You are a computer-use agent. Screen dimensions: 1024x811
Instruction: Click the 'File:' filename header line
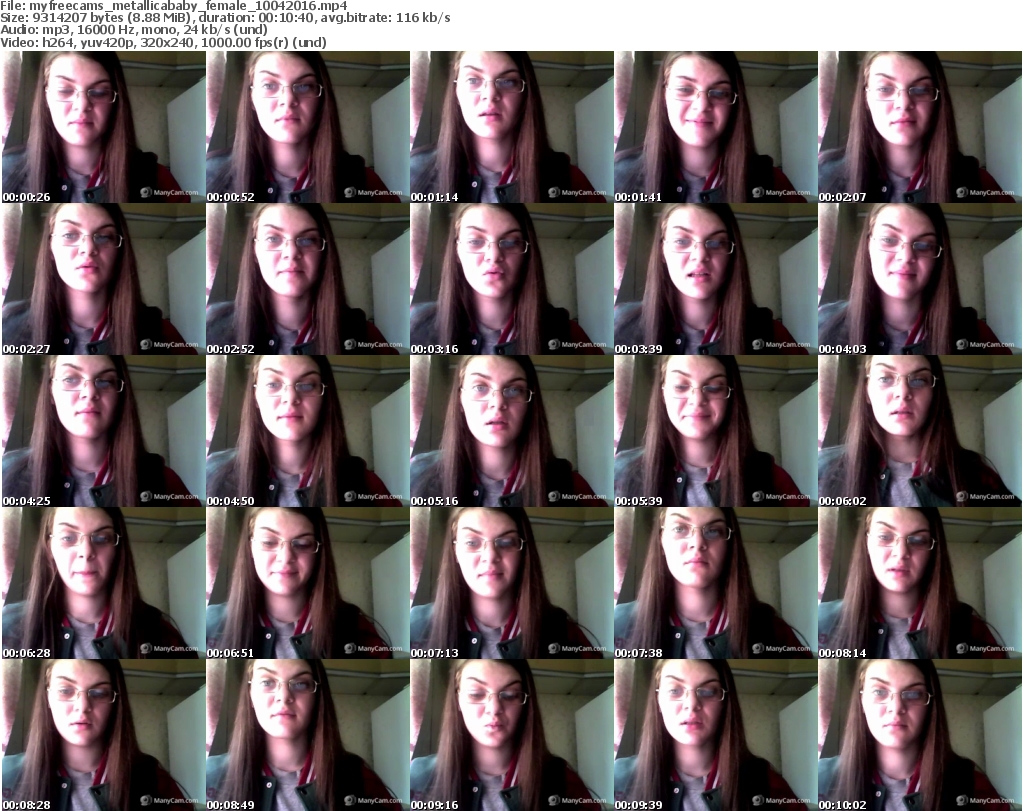click(x=174, y=6)
